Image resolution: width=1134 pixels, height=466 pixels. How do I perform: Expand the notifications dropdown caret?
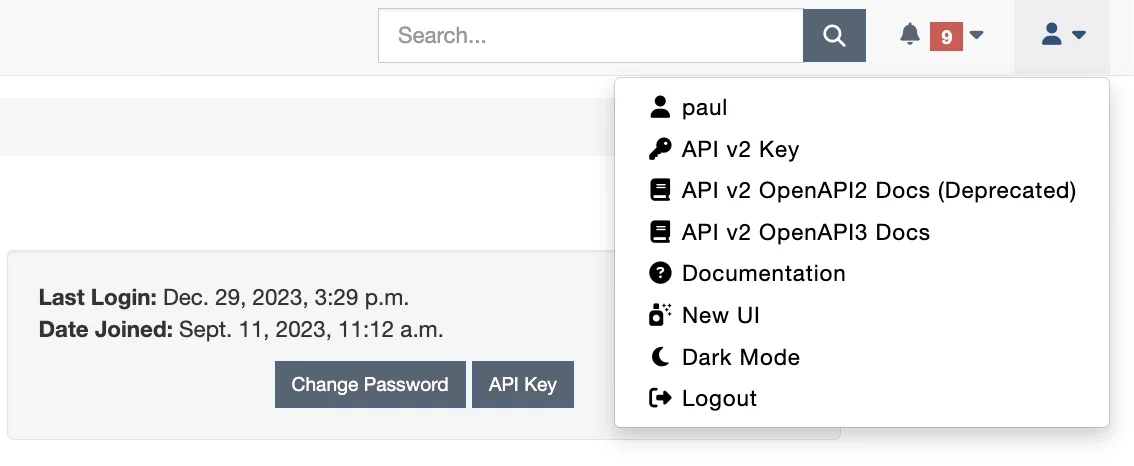point(977,36)
